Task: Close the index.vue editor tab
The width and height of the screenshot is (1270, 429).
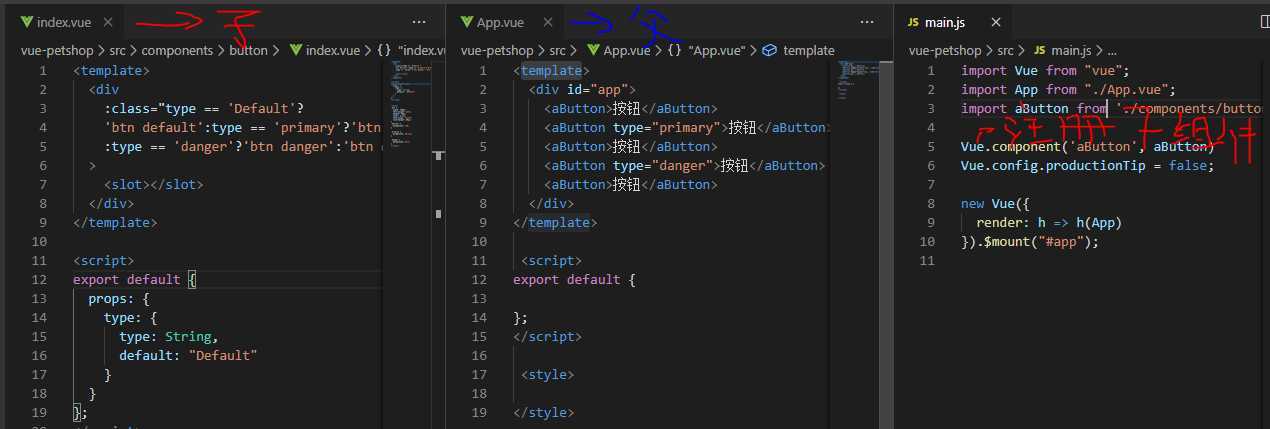Action: 107,21
